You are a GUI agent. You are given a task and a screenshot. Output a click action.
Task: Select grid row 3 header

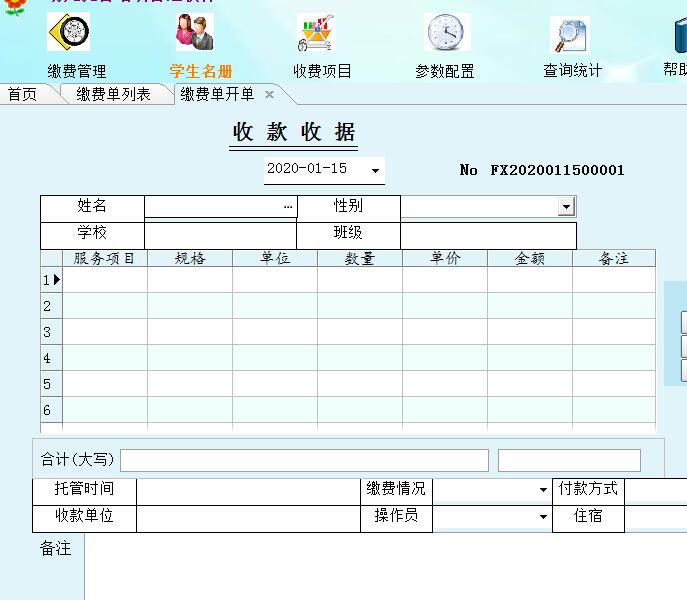coord(51,332)
